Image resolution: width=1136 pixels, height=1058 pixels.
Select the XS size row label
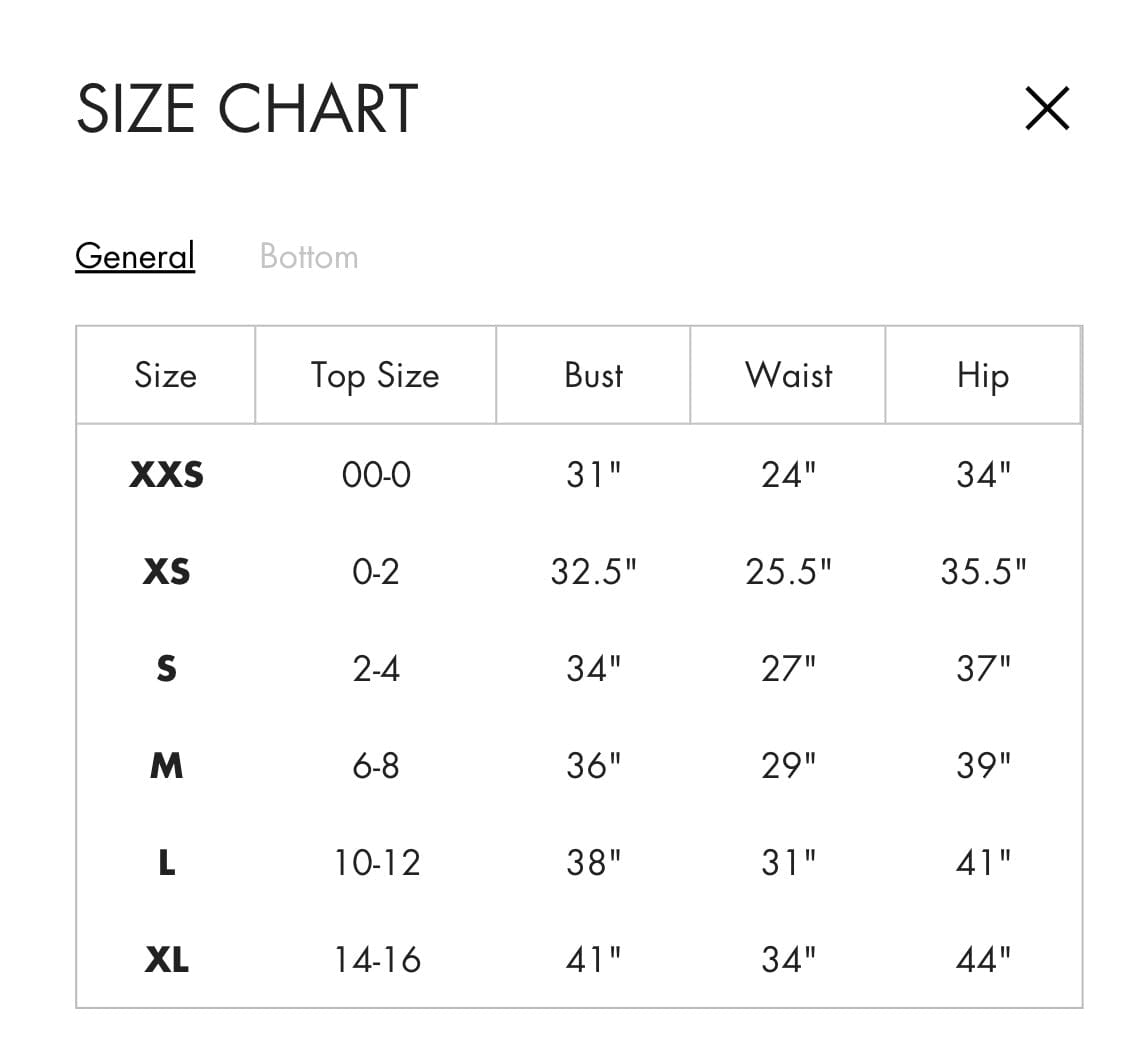(166, 571)
